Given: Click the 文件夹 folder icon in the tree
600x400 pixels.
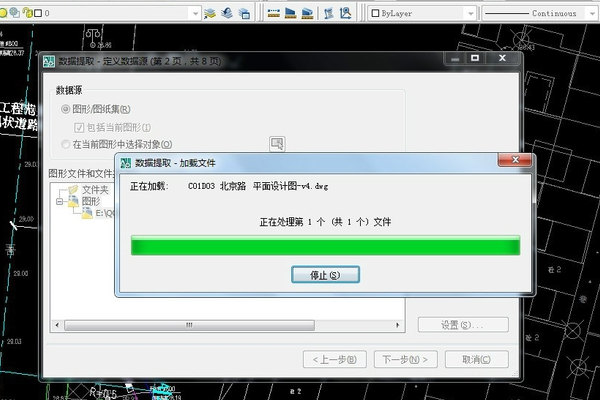Looking at the screenshot, I should click(x=73, y=189).
